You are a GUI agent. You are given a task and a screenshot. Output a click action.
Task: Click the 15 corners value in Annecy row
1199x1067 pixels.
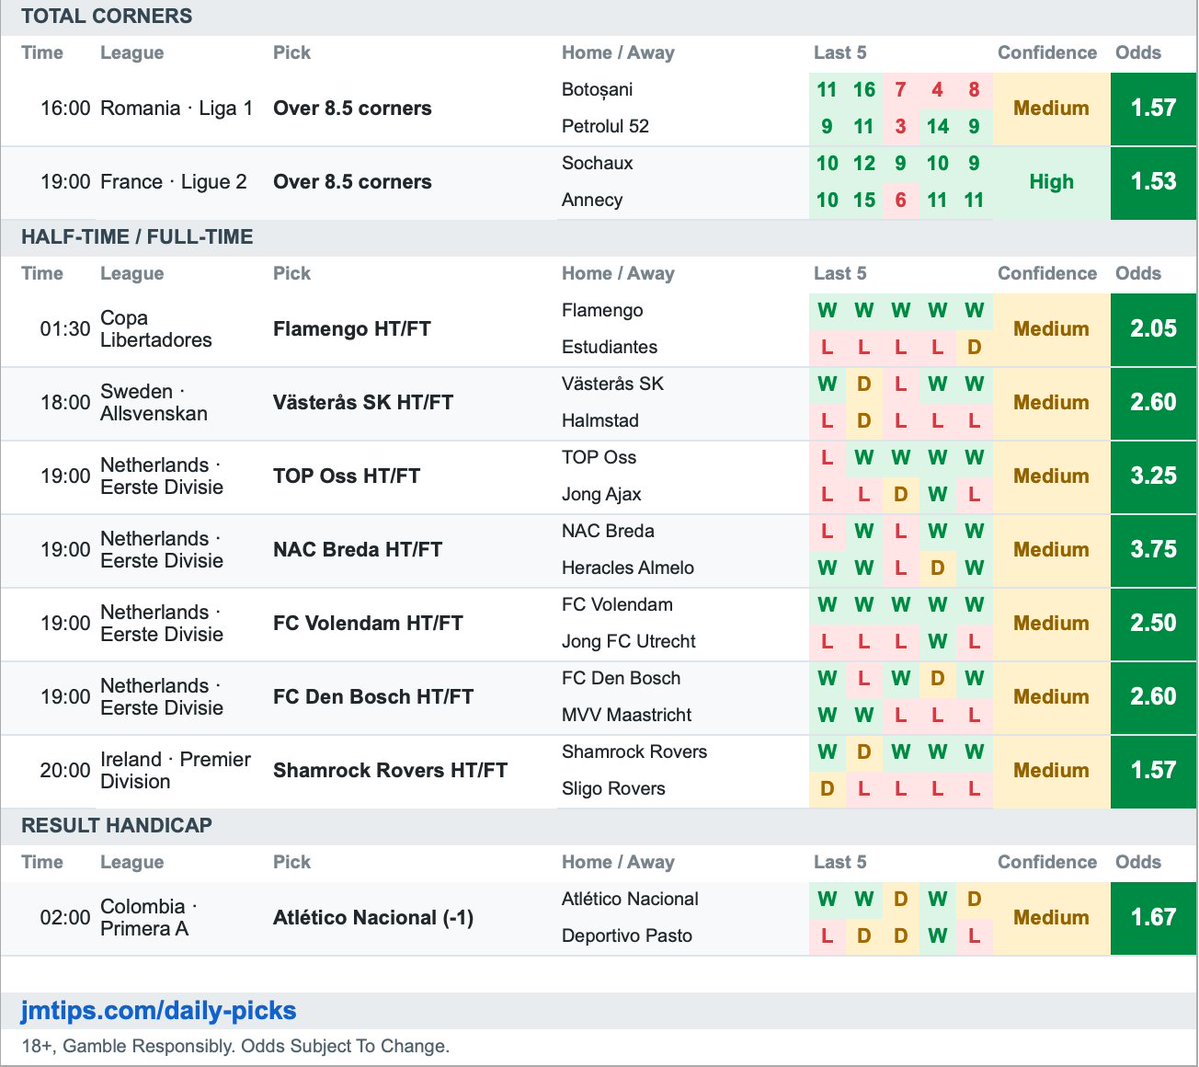click(x=864, y=200)
